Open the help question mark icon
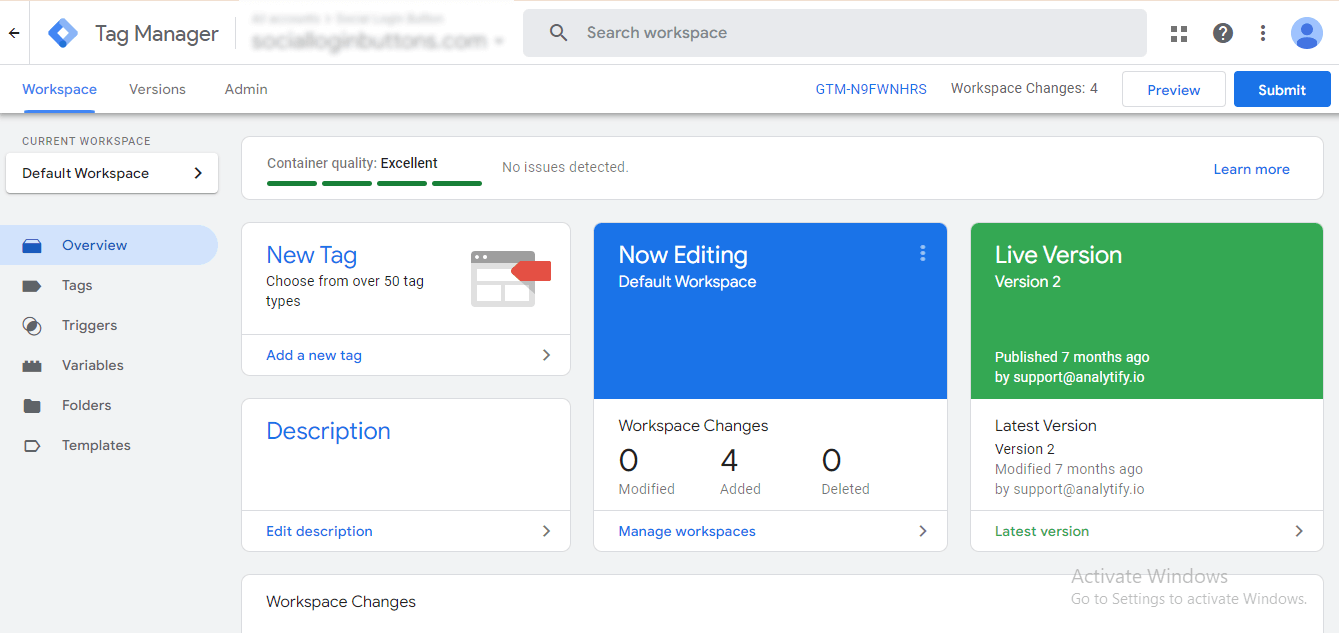Image resolution: width=1339 pixels, height=633 pixels. tap(1222, 33)
